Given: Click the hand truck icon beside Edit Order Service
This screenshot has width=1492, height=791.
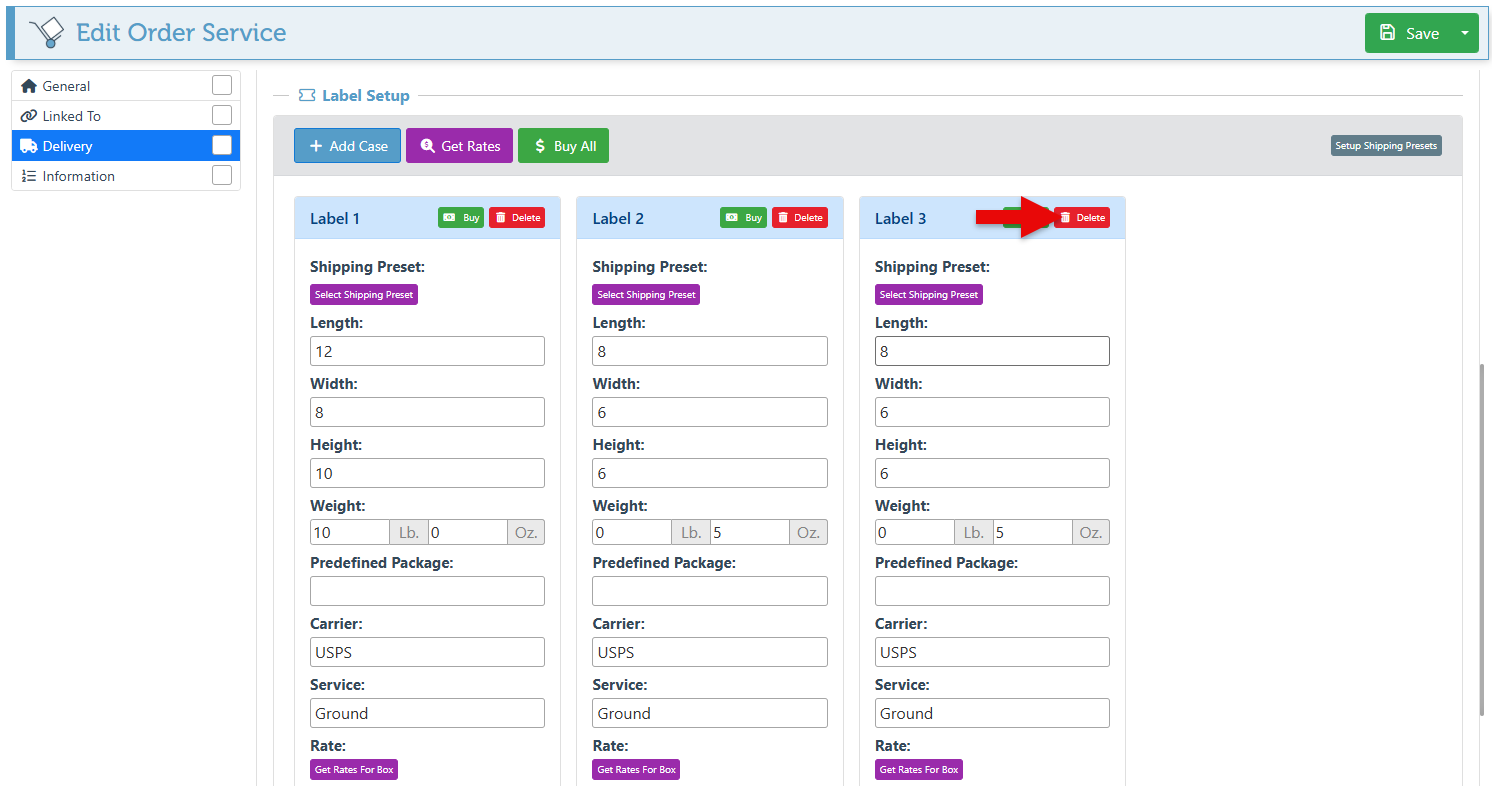Looking at the screenshot, I should click(46, 33).
